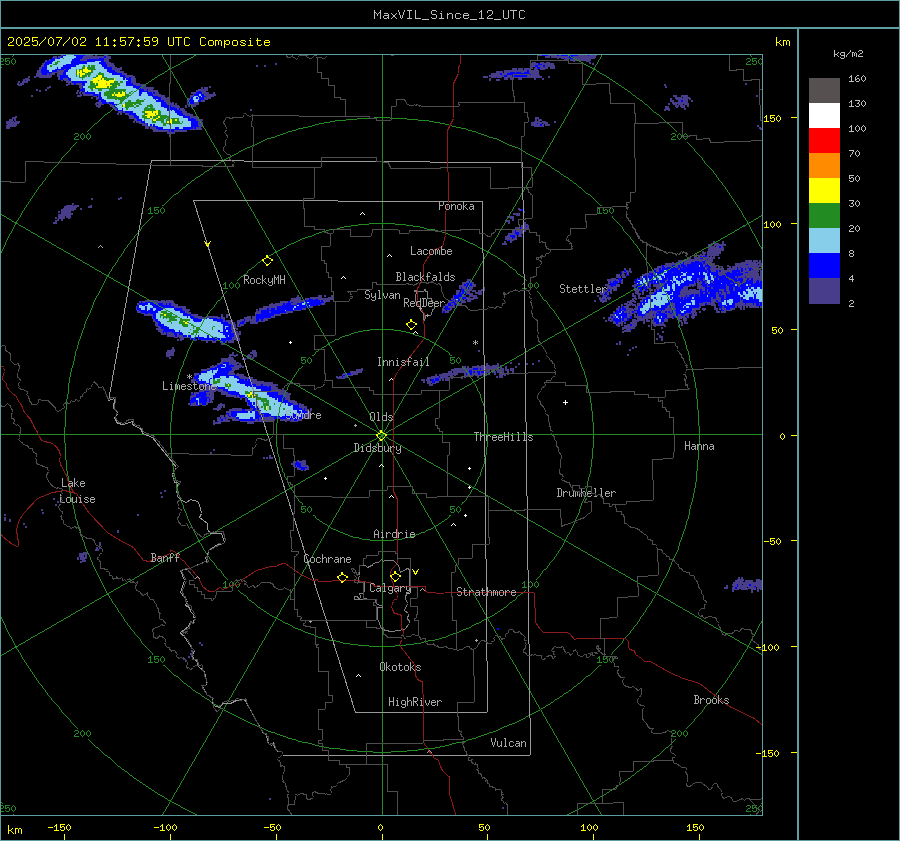Click the Ponoka town label
The height and width of the screenshot is (841, 900).
click(456, 206)
